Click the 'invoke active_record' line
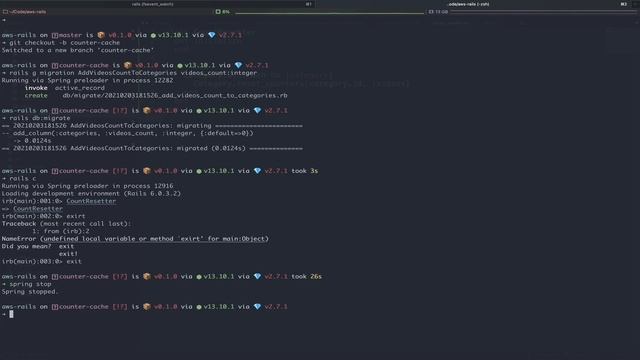Viewport: 640px width, 360px height. [x=64, y=88]
